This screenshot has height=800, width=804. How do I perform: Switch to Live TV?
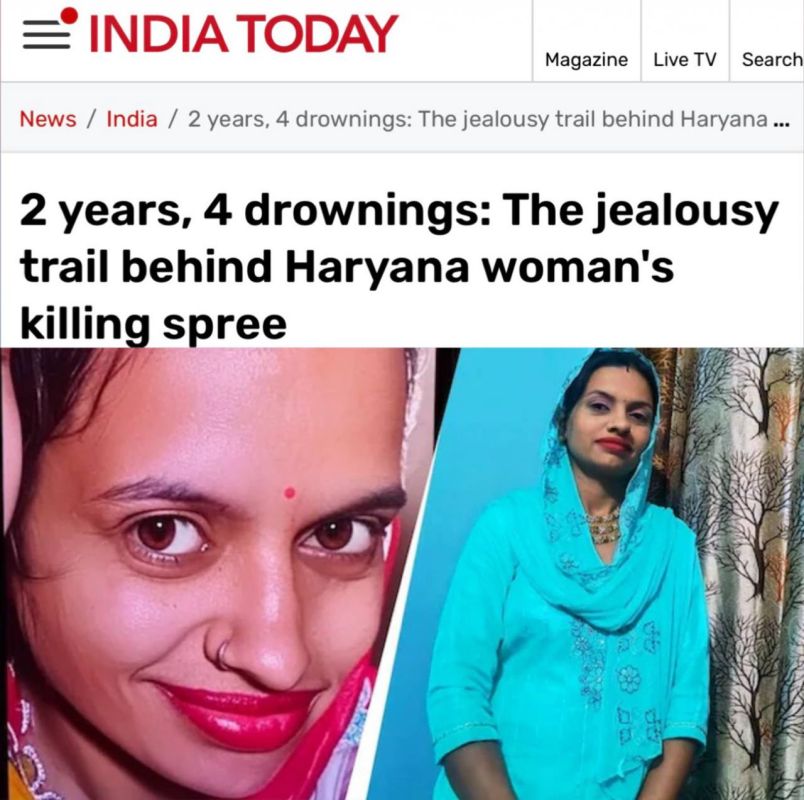(685, 59)
